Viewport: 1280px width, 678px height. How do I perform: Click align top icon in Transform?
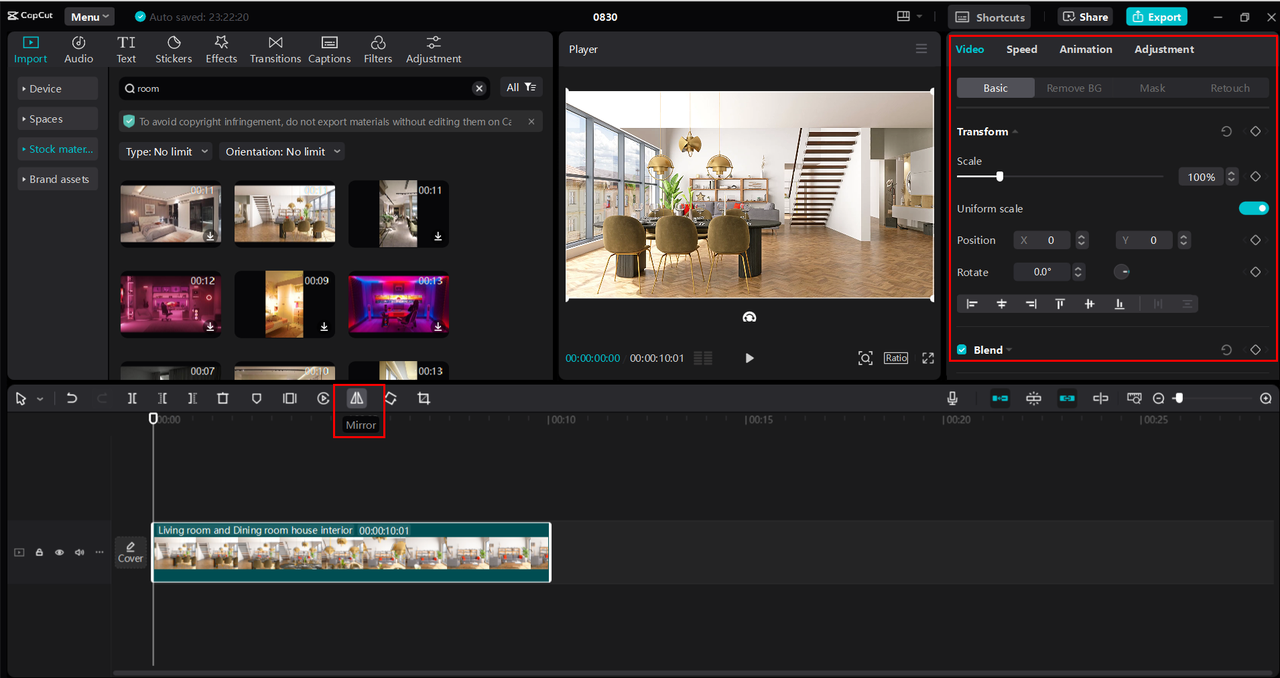[1060, 304]
